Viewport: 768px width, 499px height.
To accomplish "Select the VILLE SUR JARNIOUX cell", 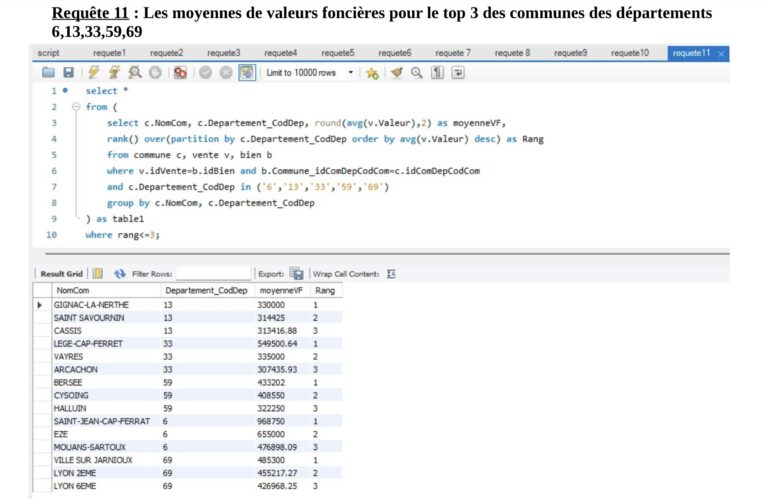I will (106, 460).
